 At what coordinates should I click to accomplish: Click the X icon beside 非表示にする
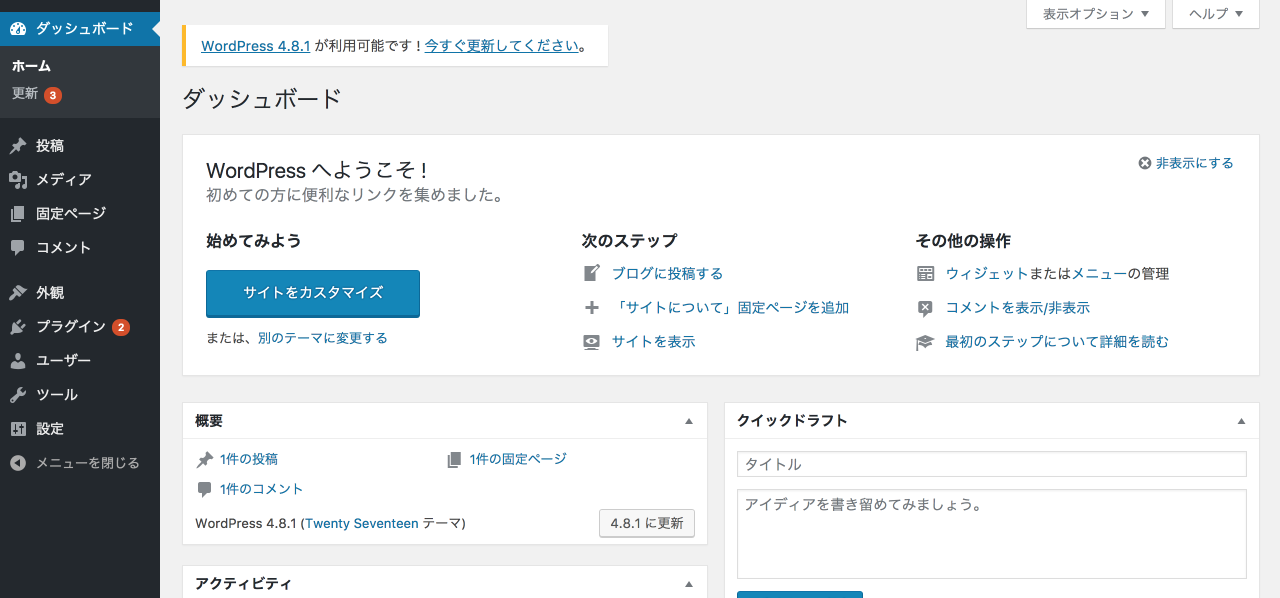1145,163
